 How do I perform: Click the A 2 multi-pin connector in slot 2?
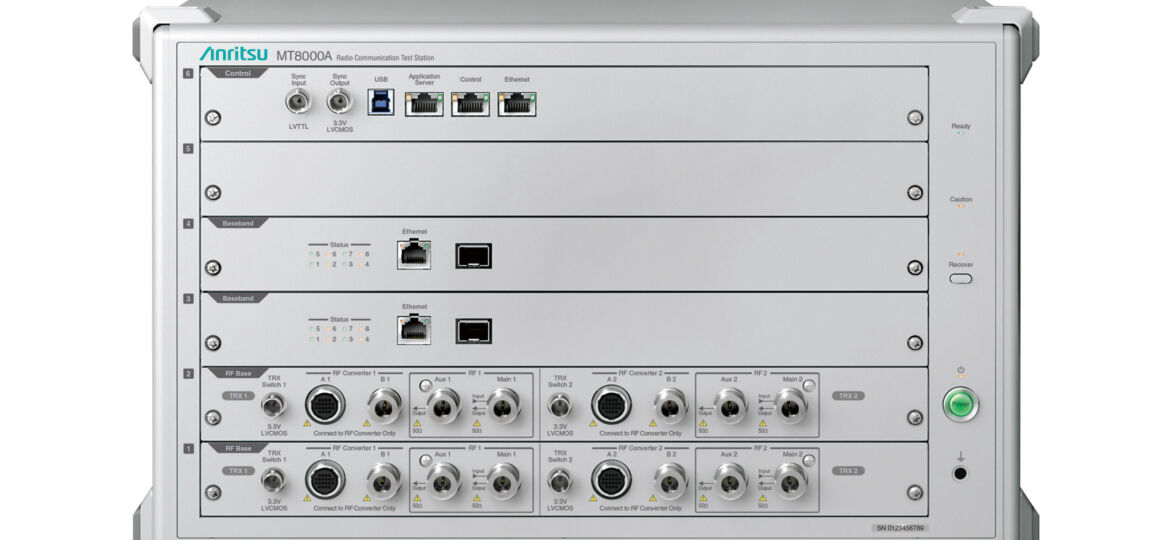tap(611, 405)
